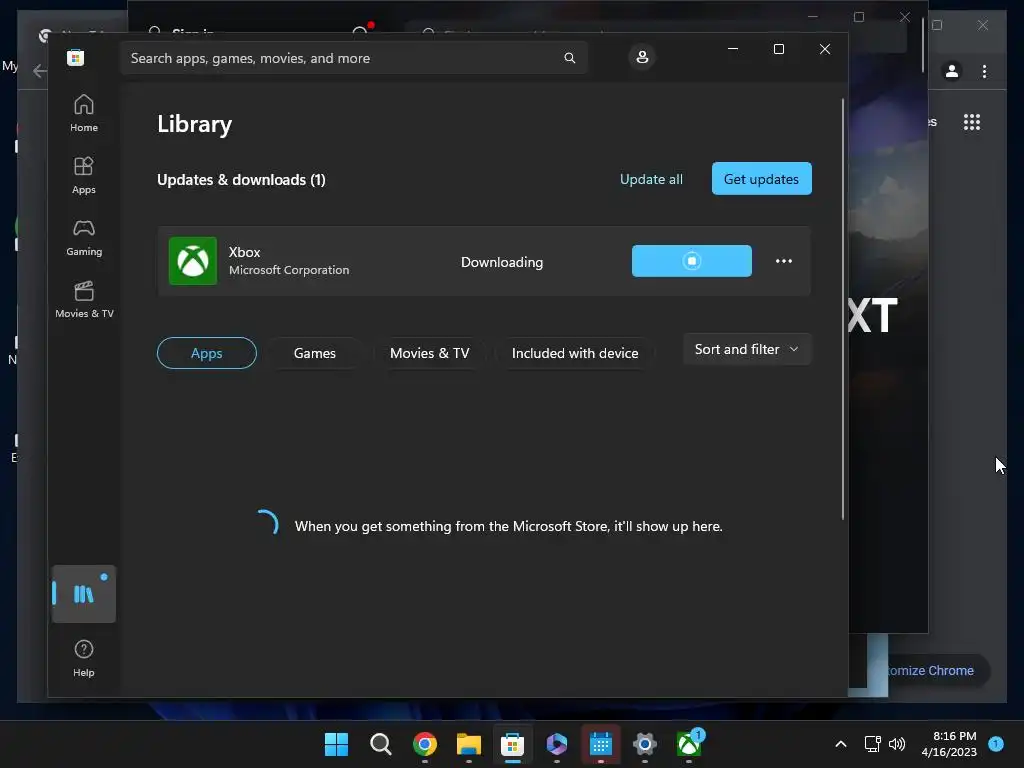This screenshot has width=1024, height=768.
Task: Open more options for Xbox download
Action: pos(784,261)
